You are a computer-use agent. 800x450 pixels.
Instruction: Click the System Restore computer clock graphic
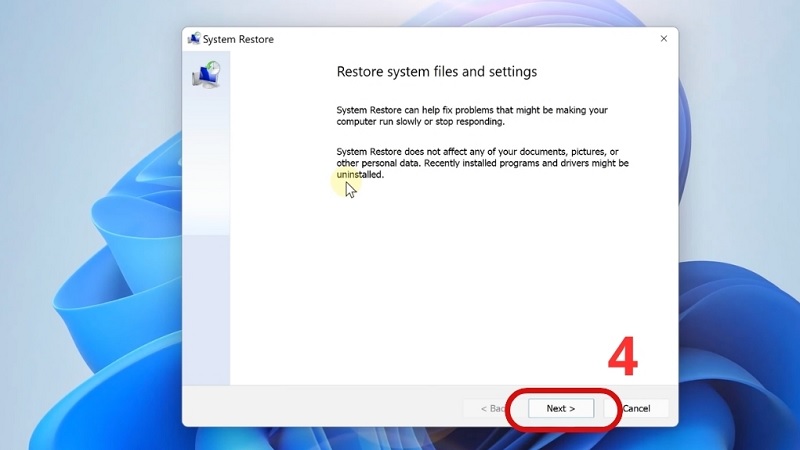[x=206, y=74]
